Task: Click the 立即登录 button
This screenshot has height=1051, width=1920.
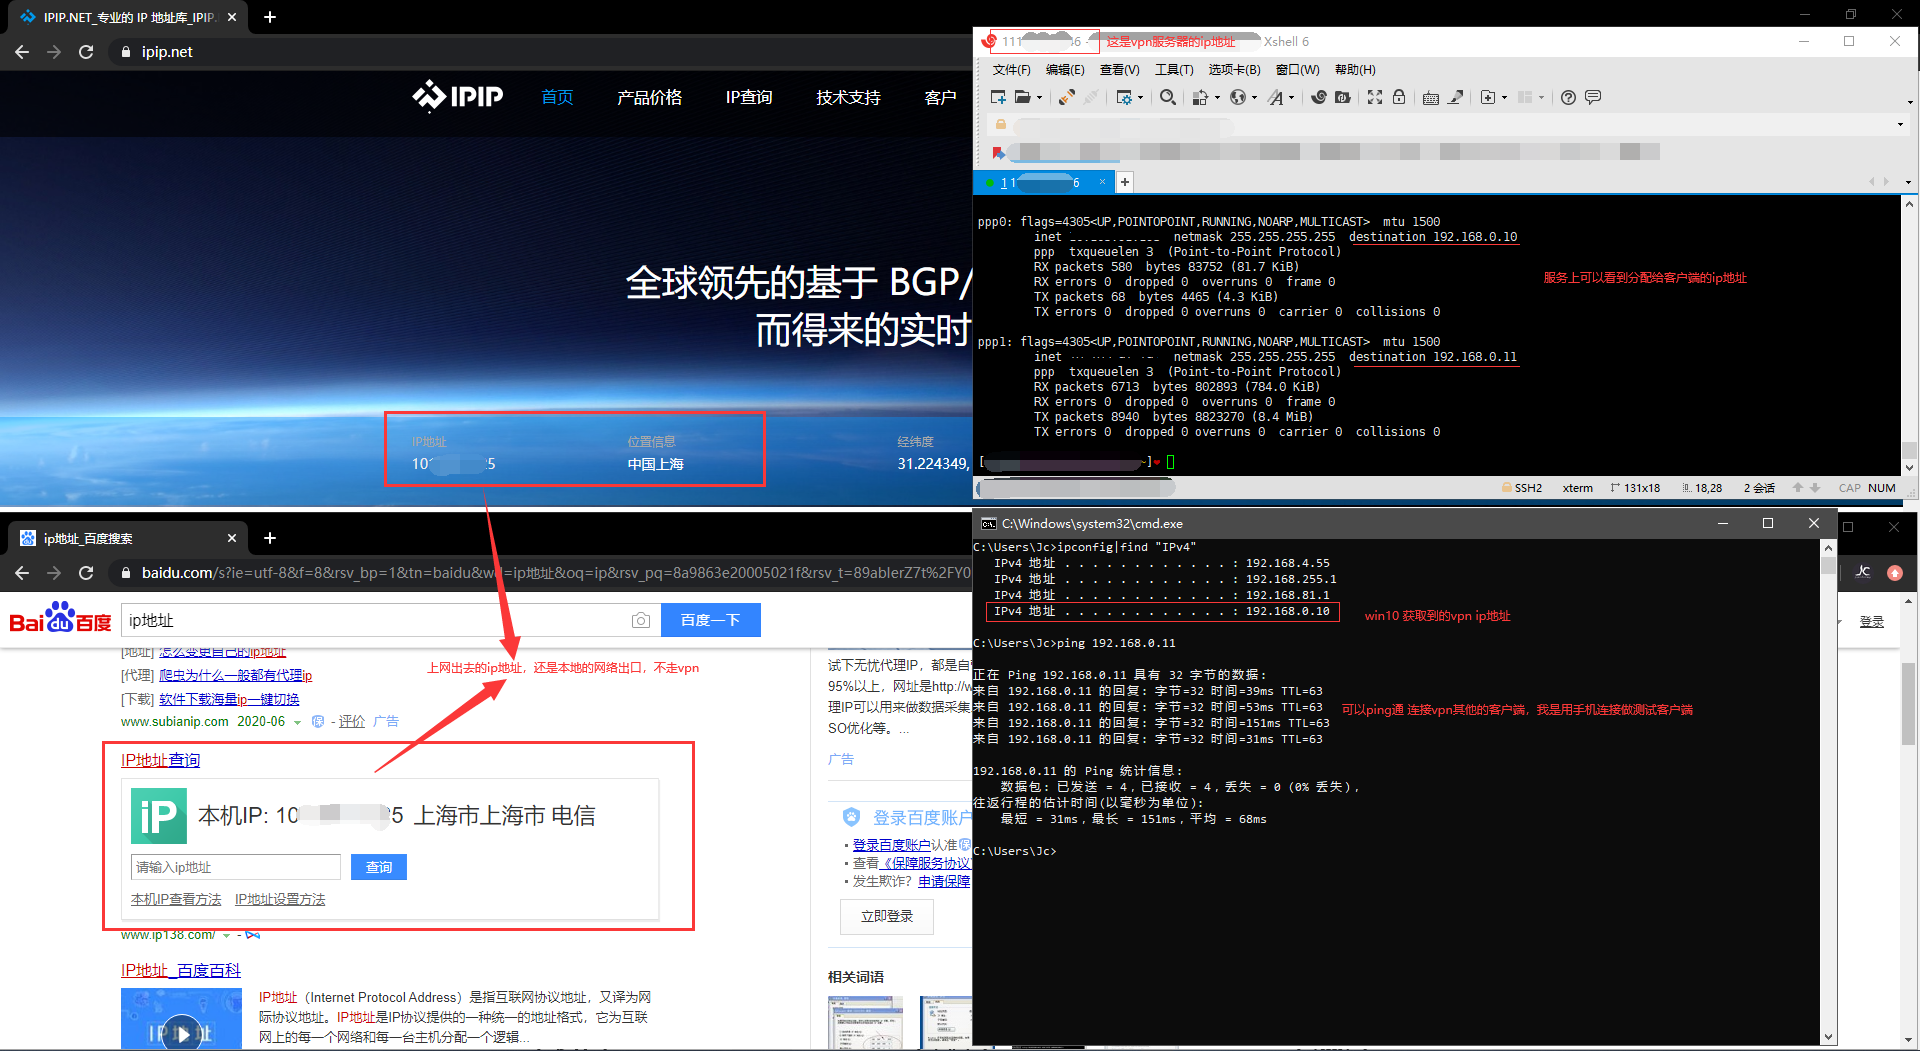Action: pos(887,916)
